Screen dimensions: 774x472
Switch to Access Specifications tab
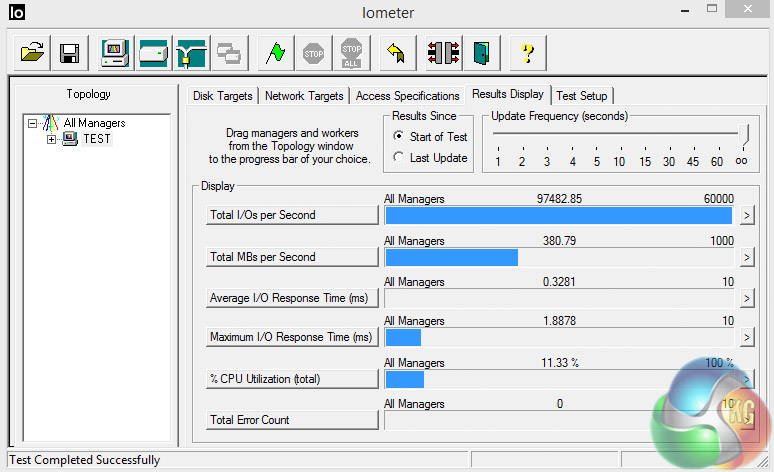pyautogui.click(x=407, y=96)
